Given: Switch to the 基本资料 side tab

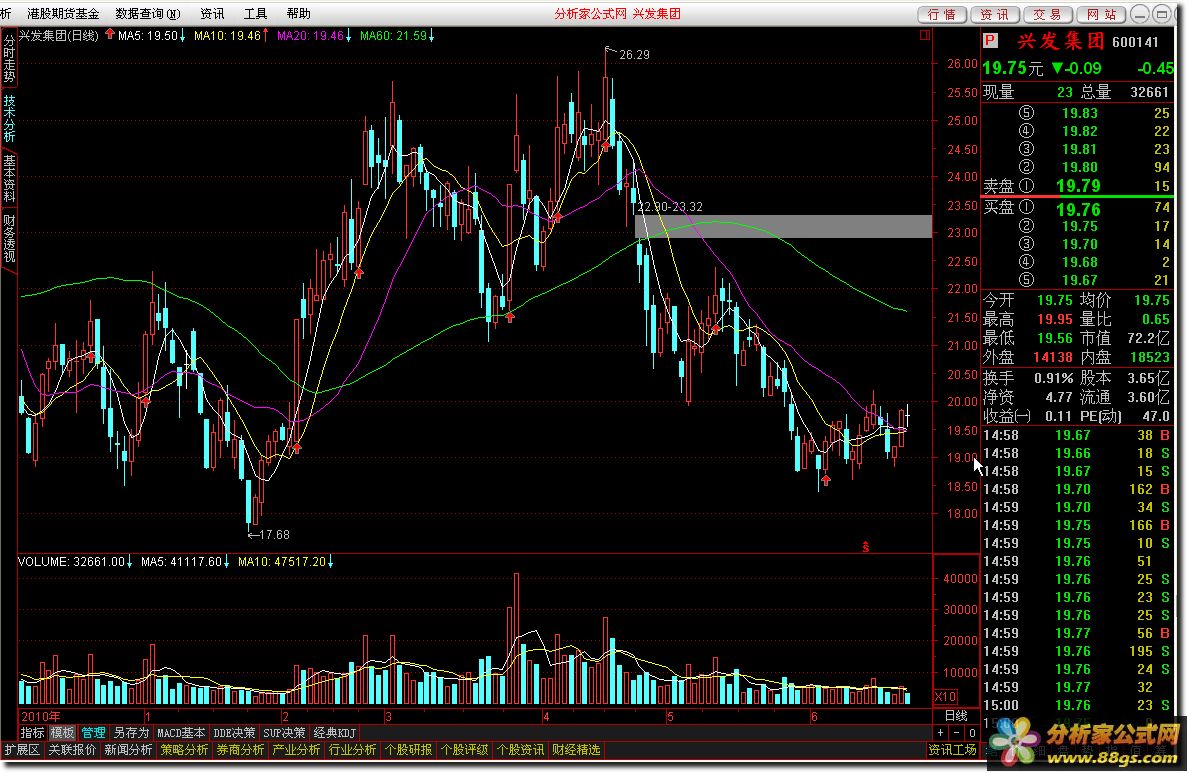Looking at the screenshot, I should (9, 178).
